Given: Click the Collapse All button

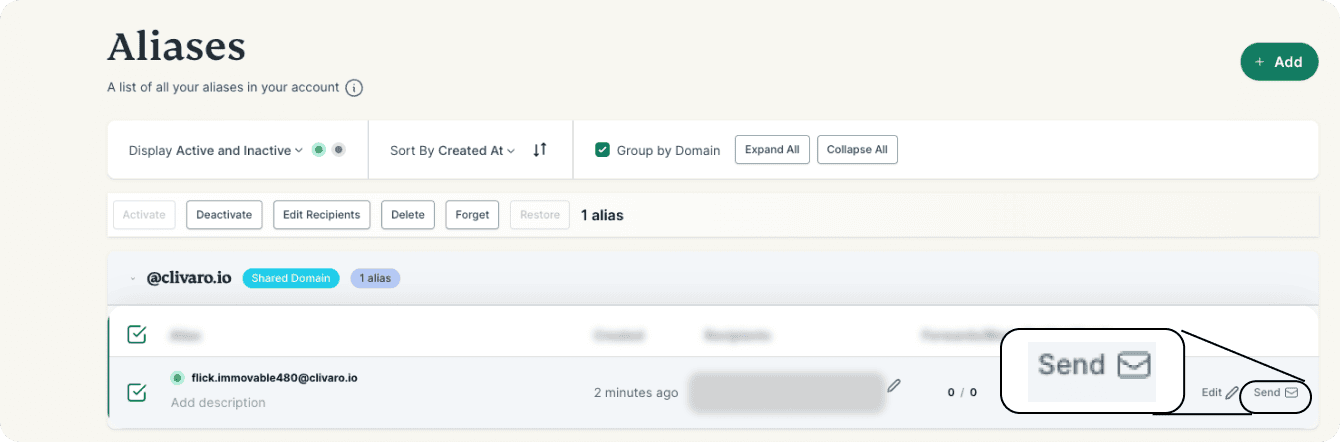Looking at the screenshot, I should click(x=857, y=150).
